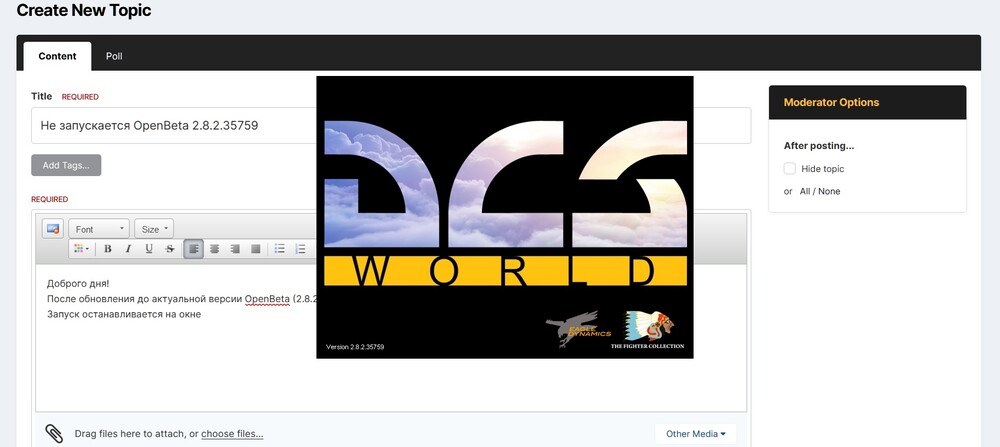
Task: Open the text color palette dropdown
Action: 82,249
